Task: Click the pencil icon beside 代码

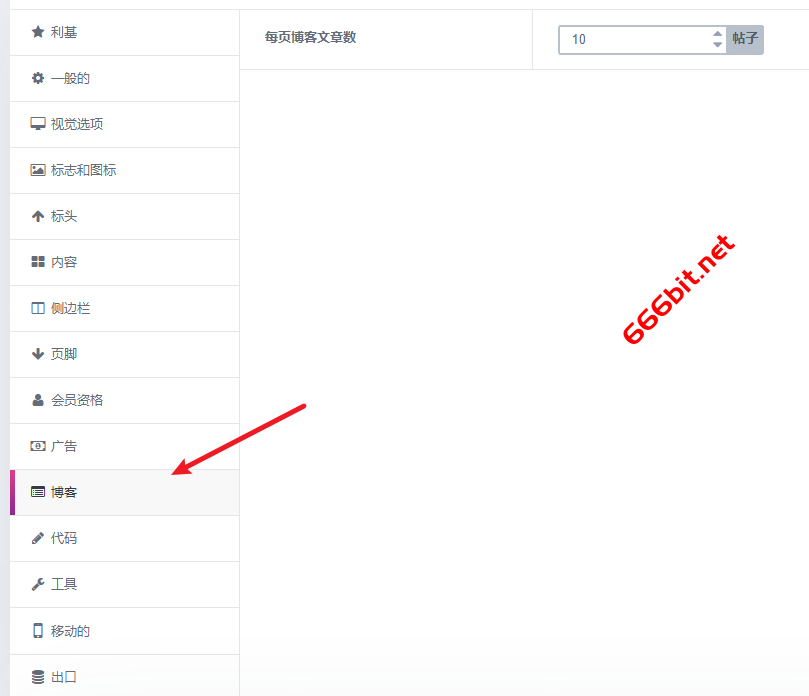Action: tap(38, 538)
